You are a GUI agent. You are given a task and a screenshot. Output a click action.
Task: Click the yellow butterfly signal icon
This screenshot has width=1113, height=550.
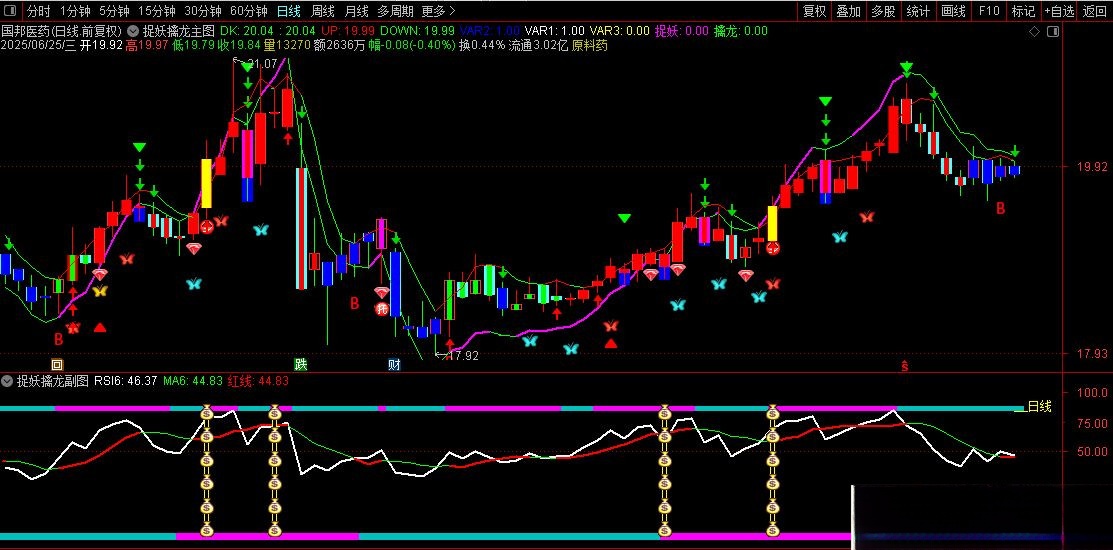99,291
